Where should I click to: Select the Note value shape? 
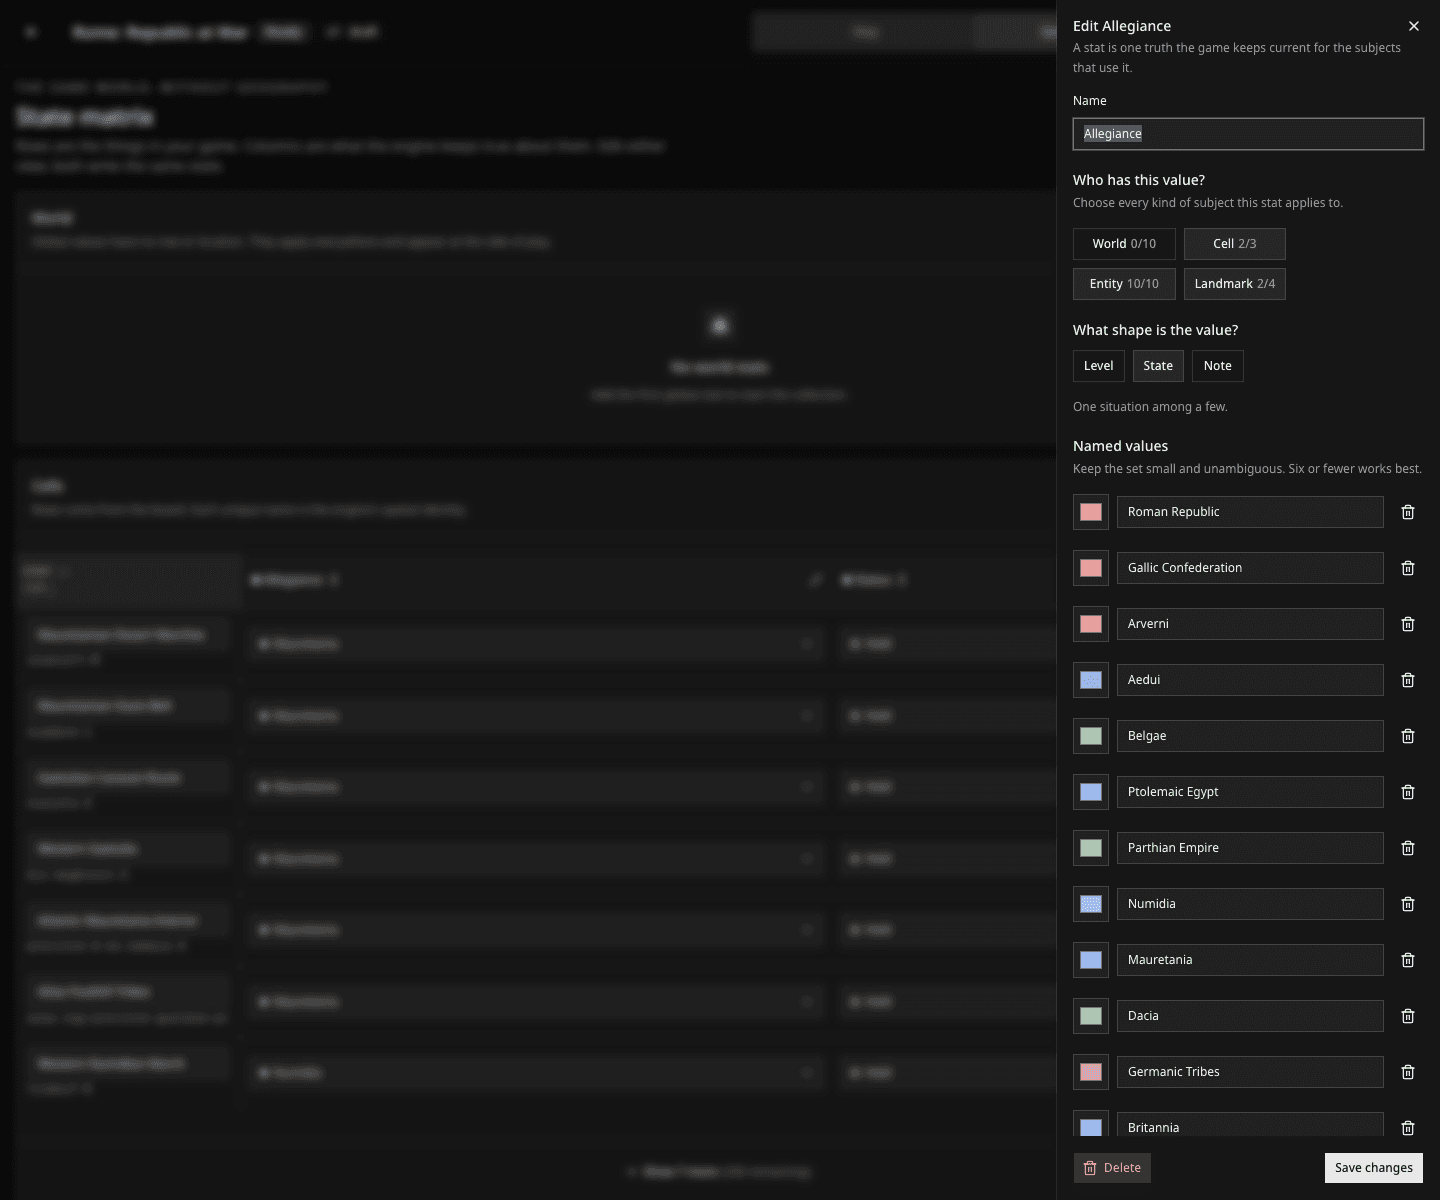point(1218,366)
